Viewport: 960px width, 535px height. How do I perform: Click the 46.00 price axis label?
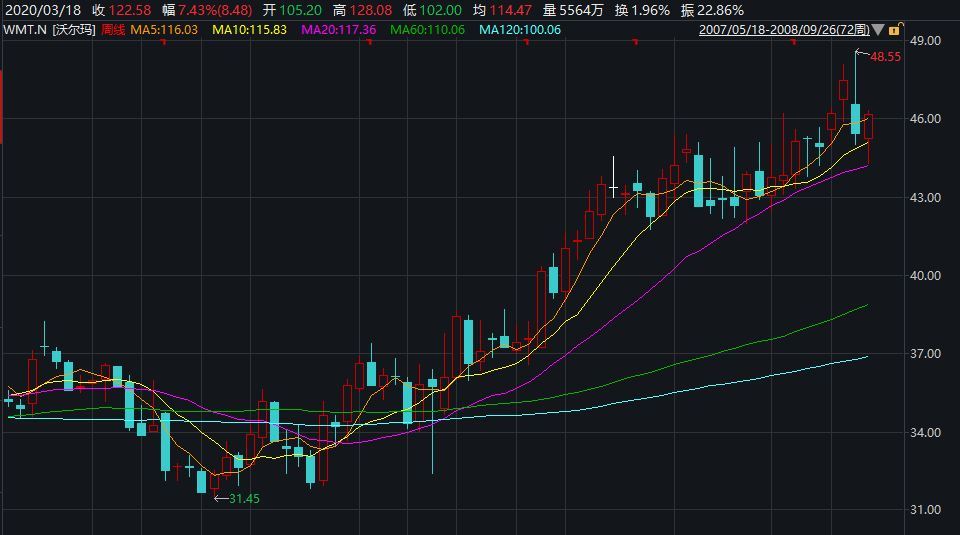(925, 119)
